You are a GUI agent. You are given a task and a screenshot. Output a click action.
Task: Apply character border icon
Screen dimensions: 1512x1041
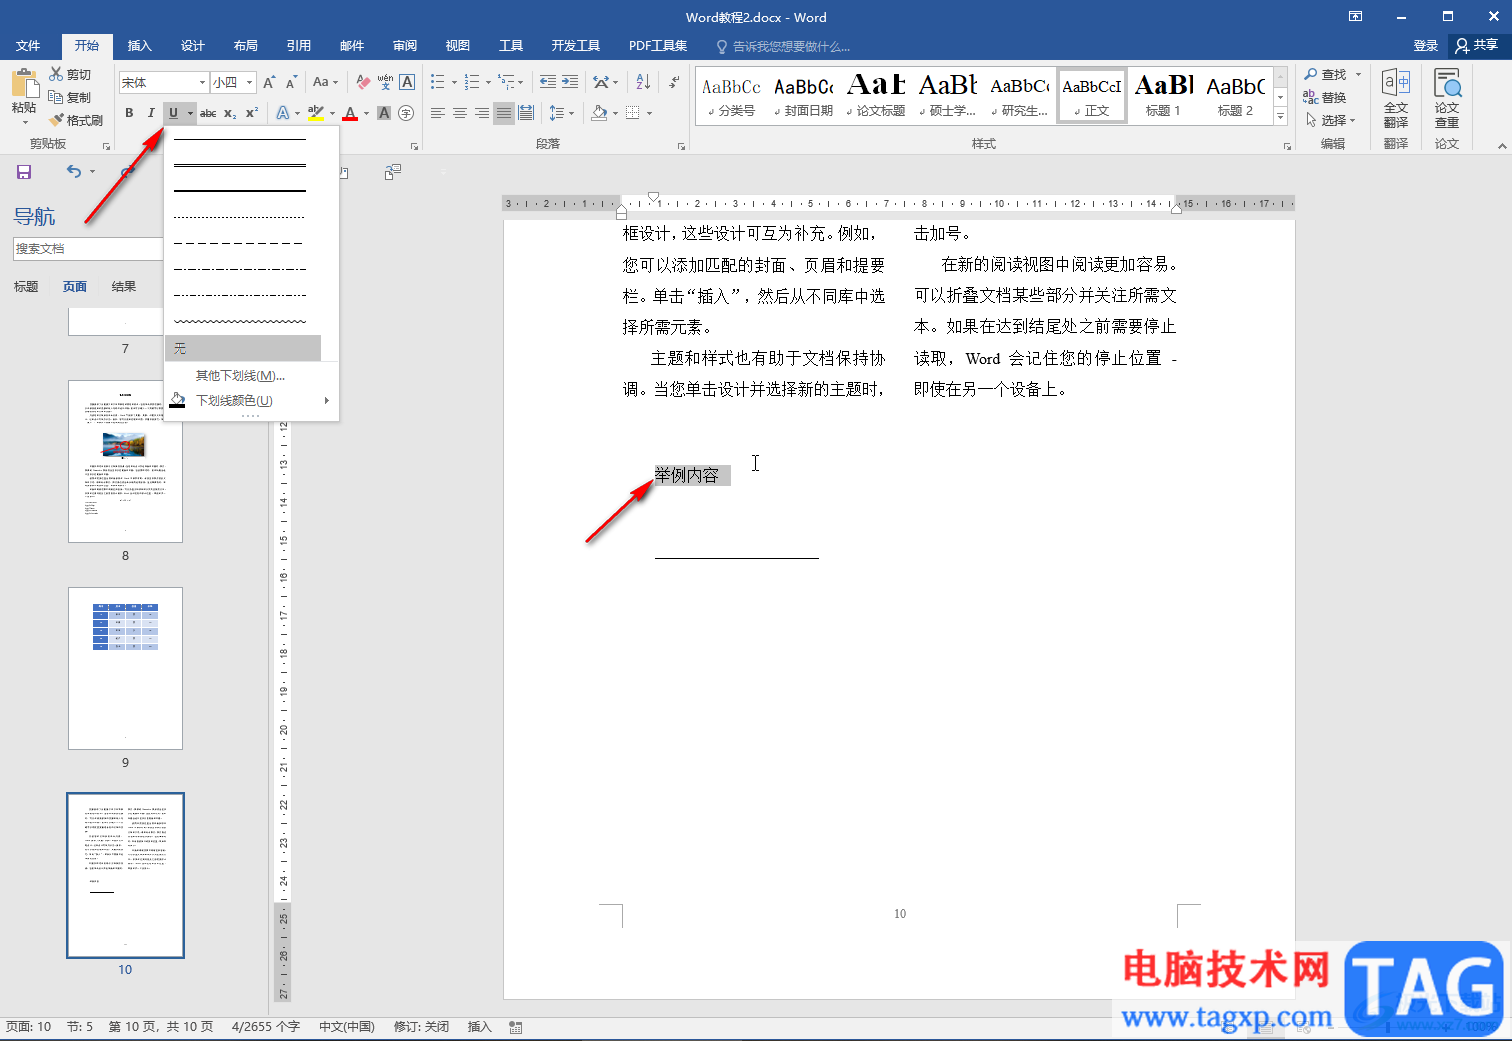coord(407,82)
